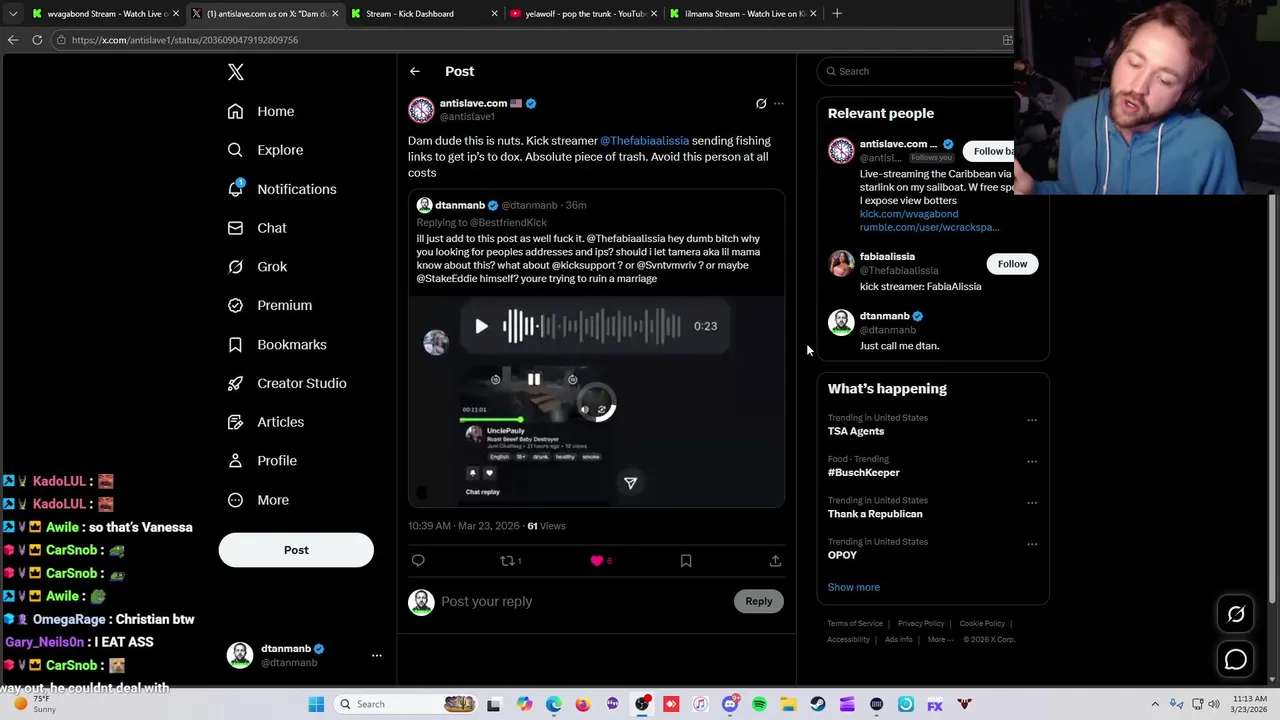Open kick.com/wvagabond link
The image size is (1280, 720).
coord(909,214)
